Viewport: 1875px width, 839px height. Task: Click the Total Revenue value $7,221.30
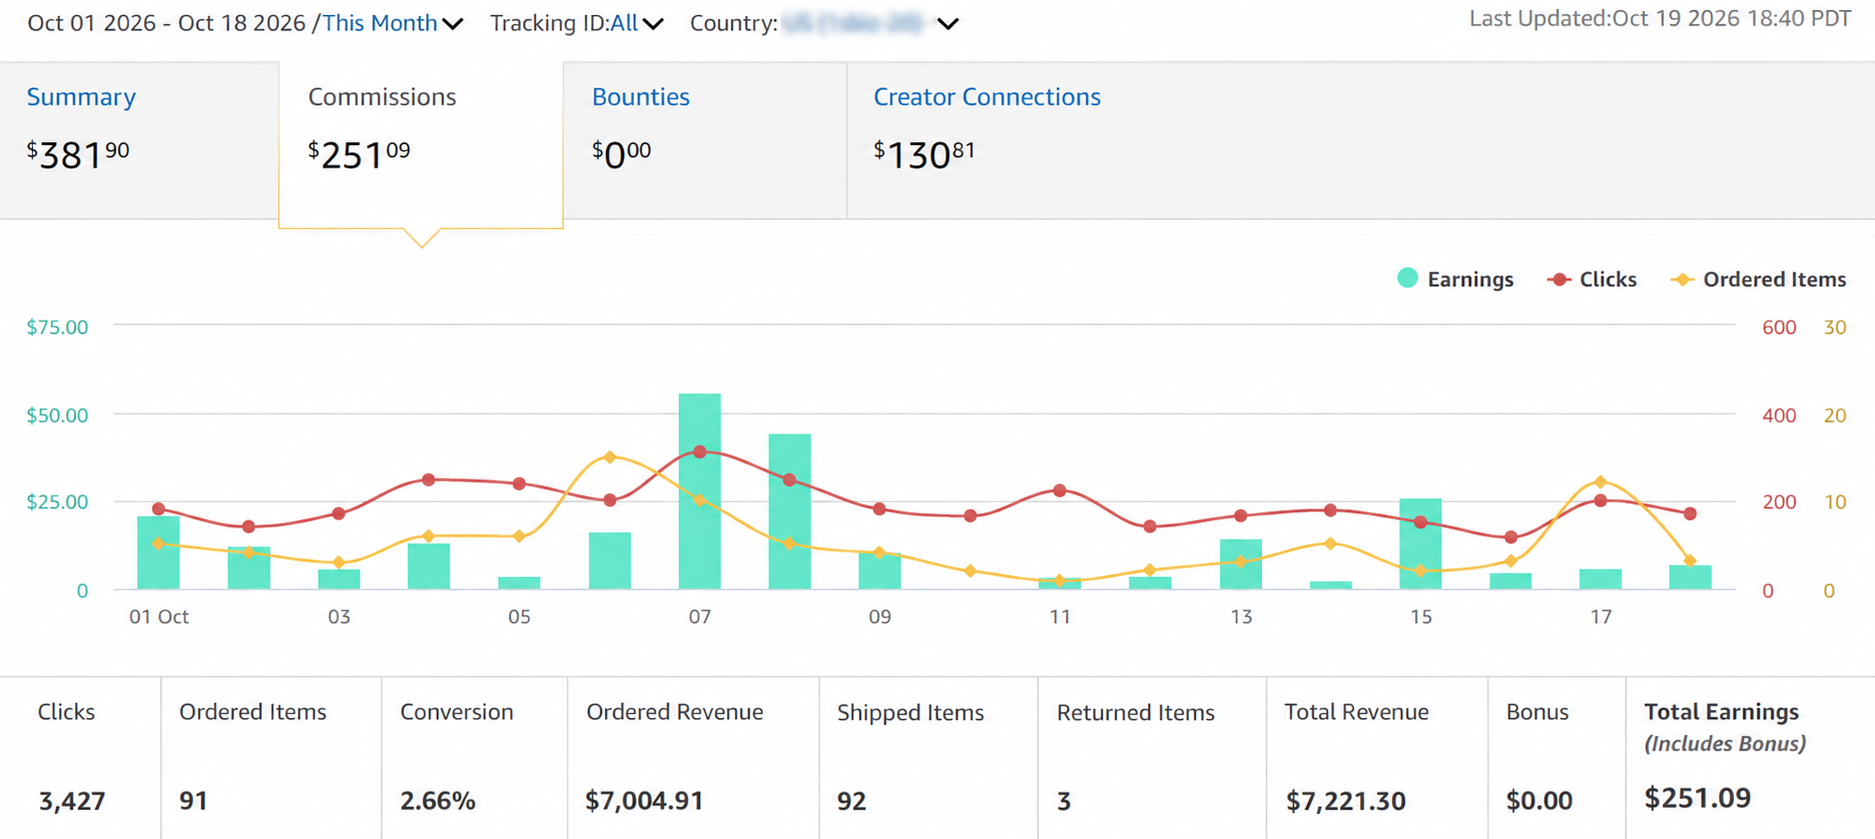tap(1346, 801)
